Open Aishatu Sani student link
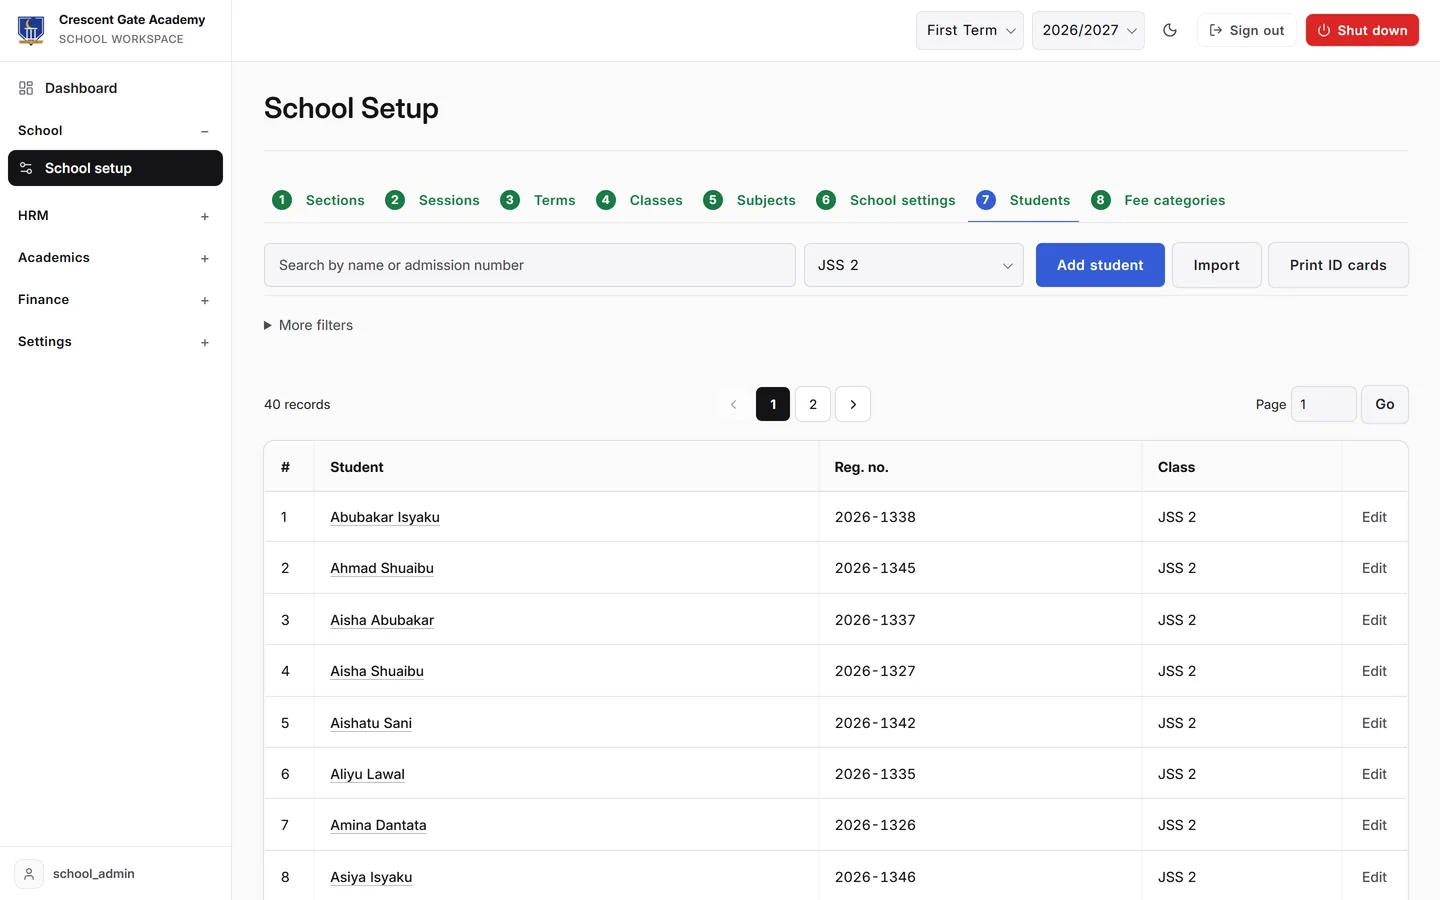 [x=371, y=723]
